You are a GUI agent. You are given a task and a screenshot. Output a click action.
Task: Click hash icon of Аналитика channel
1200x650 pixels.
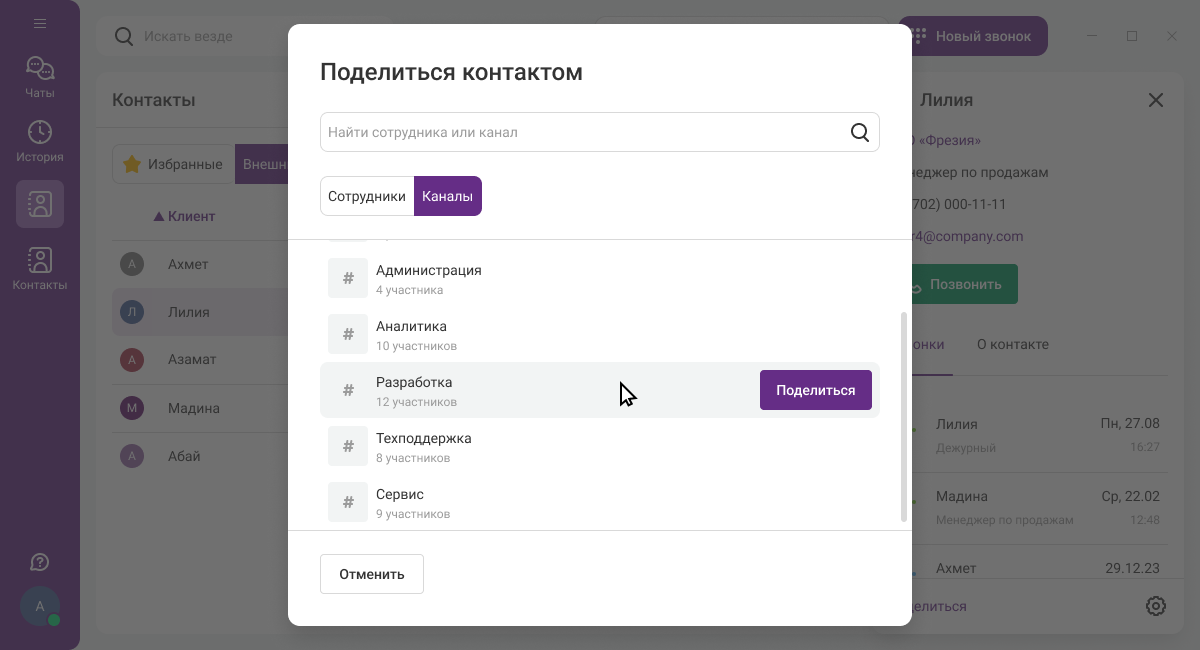(348, 334)
